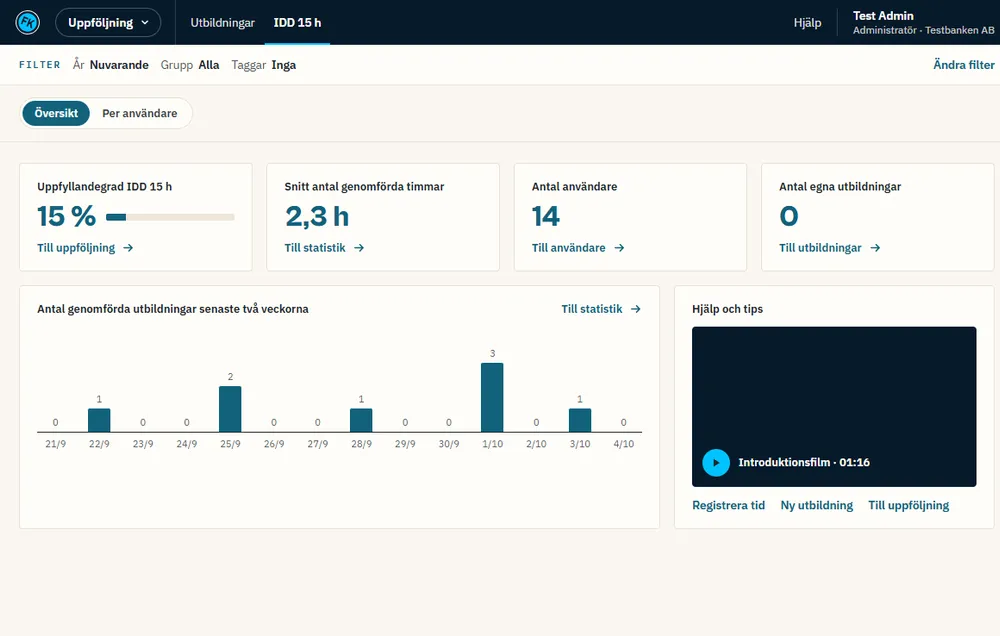Select the IDD 15 h tab
The image size is (1000, 636).
point(297,22)
